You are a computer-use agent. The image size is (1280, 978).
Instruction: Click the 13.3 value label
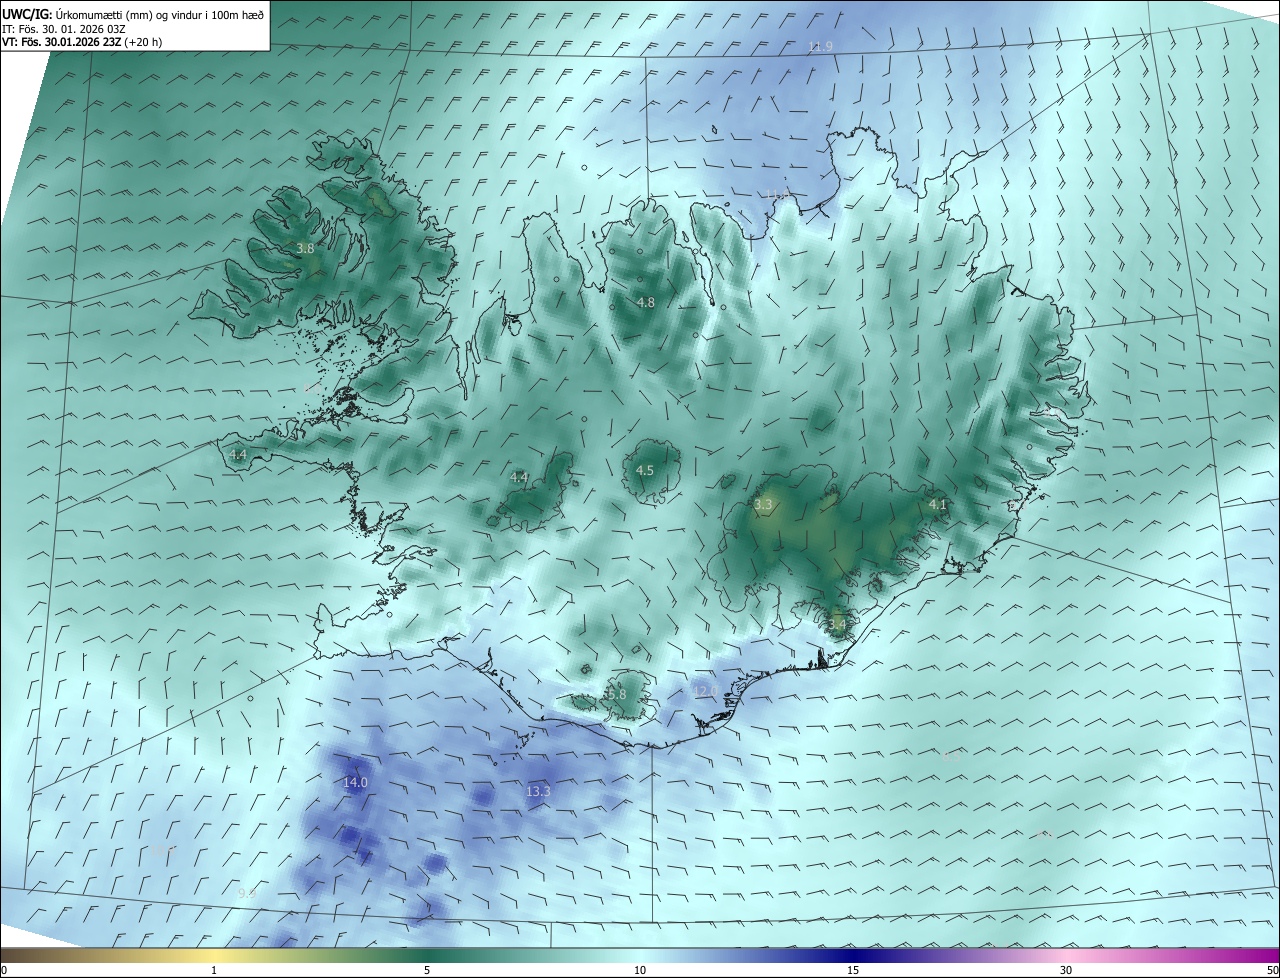click(x=538, y=791)
